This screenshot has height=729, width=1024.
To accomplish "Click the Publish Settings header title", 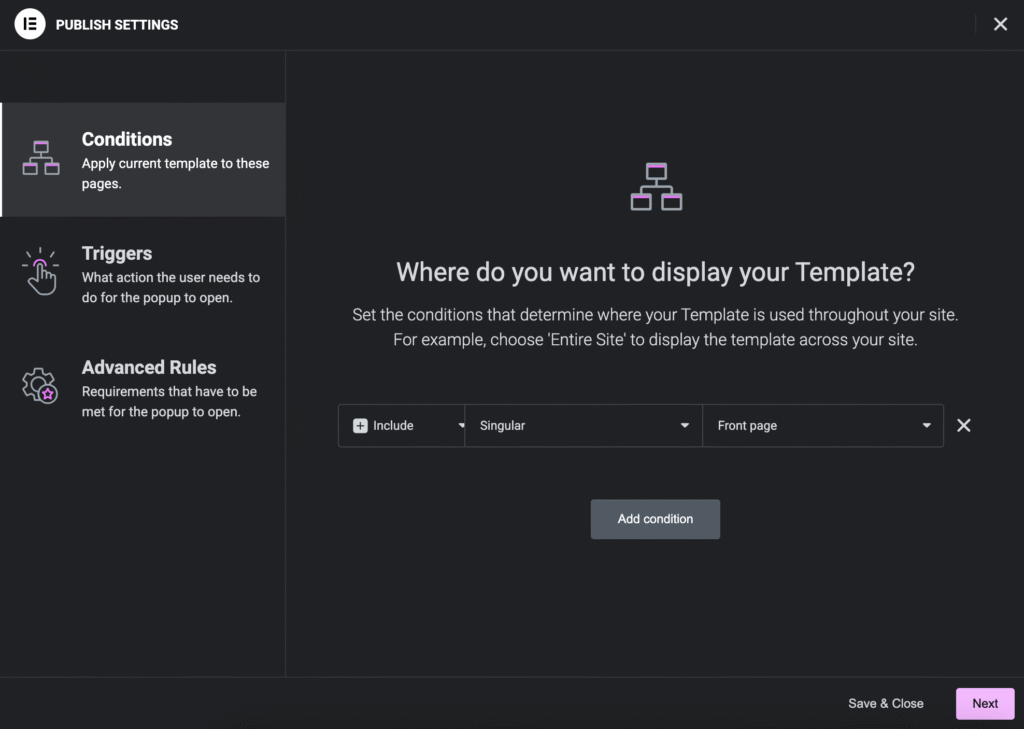I will coord(117,25).
